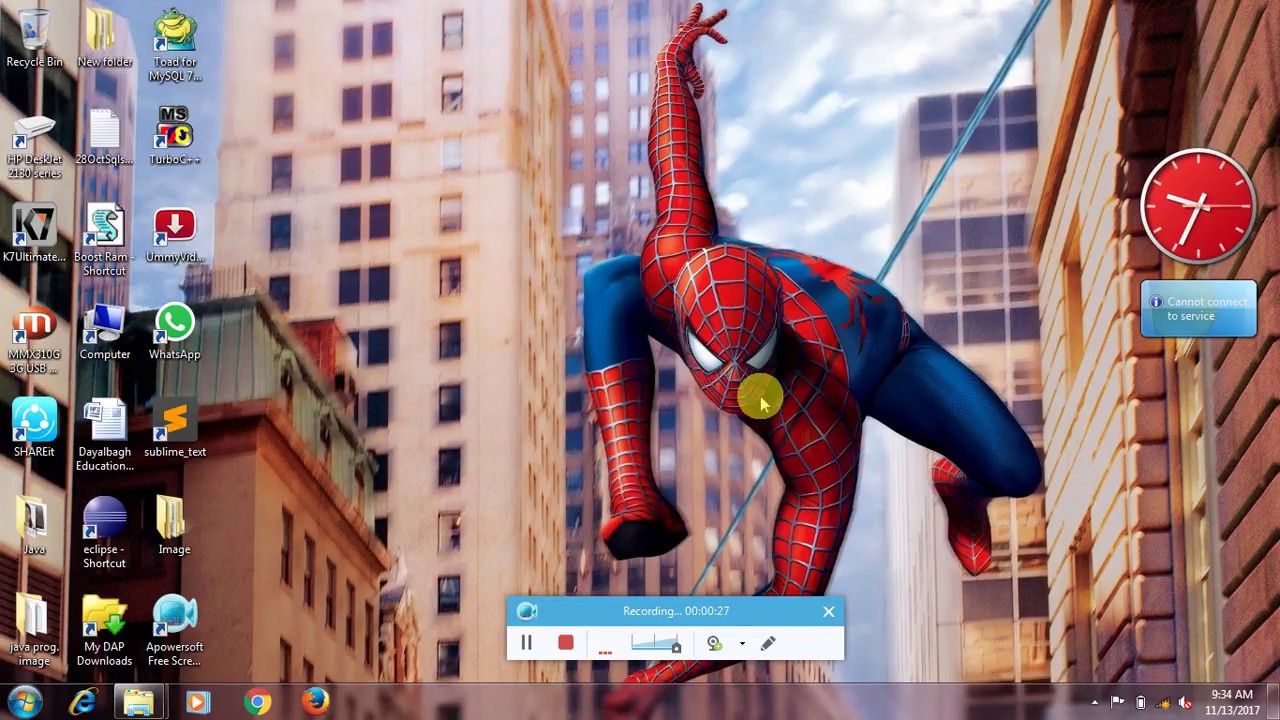Open the media player taskbar icon
Screen dimensions: 1280x720
[x=197, y=702]
